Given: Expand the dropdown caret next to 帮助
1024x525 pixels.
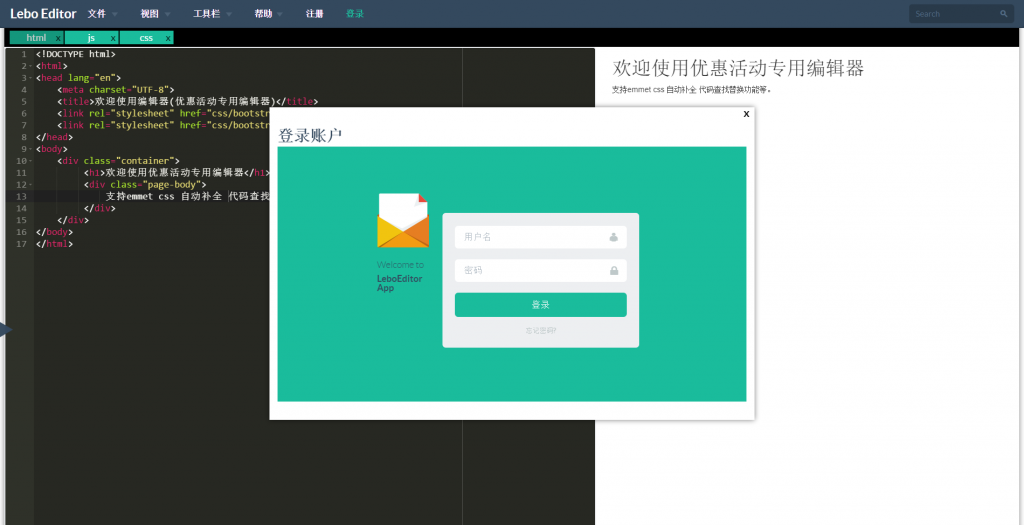Looking at the screenshot, I should click(281, 14).
